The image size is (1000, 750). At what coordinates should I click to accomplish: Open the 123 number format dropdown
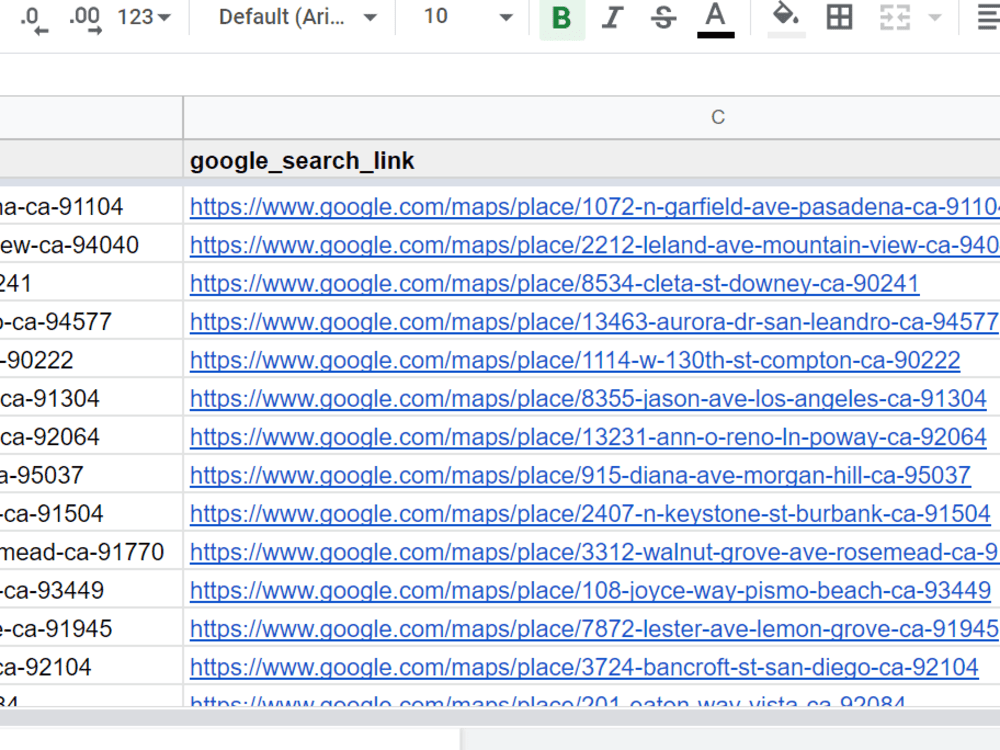[x=144, y=17]
